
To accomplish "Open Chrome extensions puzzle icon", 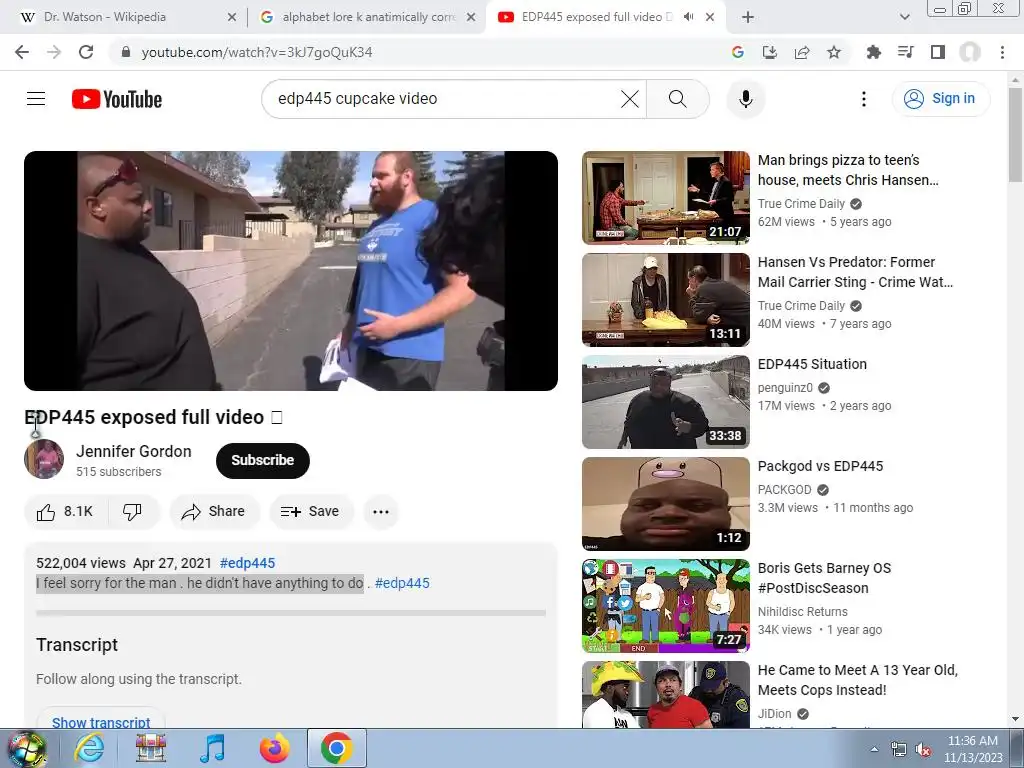I will point(873,52).
